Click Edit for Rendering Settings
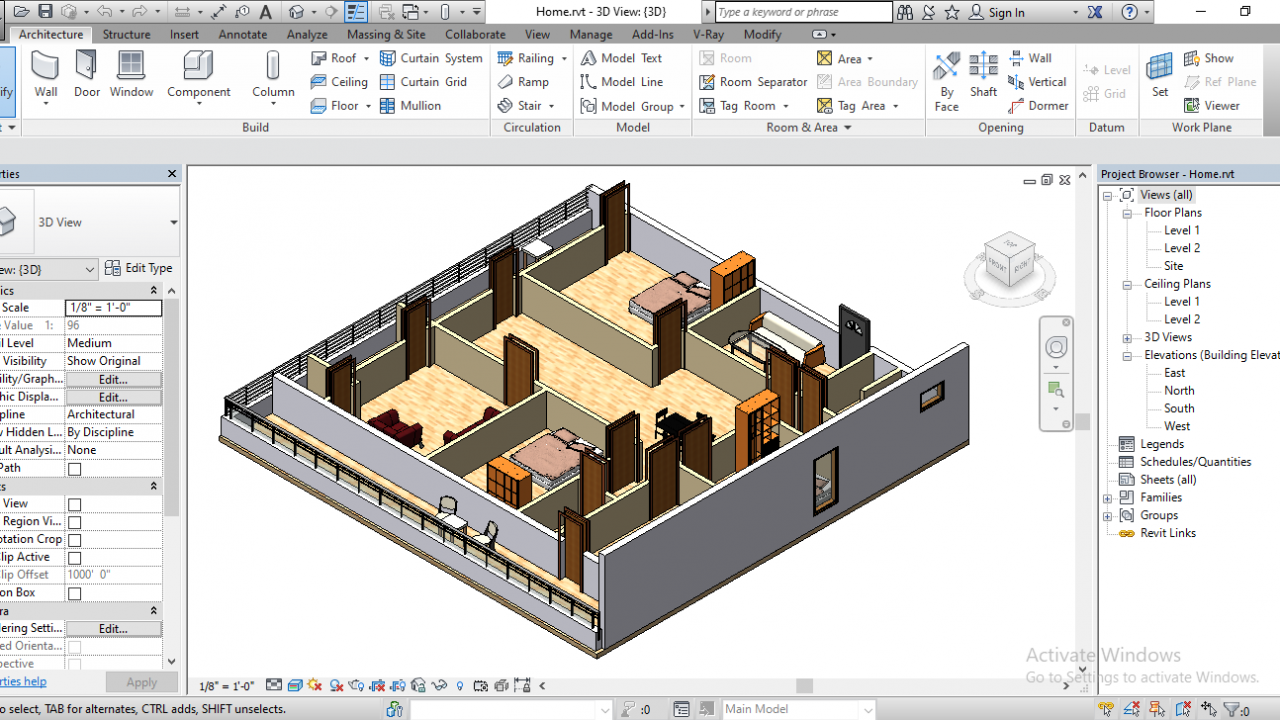This screenshot has height=720, width=1280. [113, 628]
